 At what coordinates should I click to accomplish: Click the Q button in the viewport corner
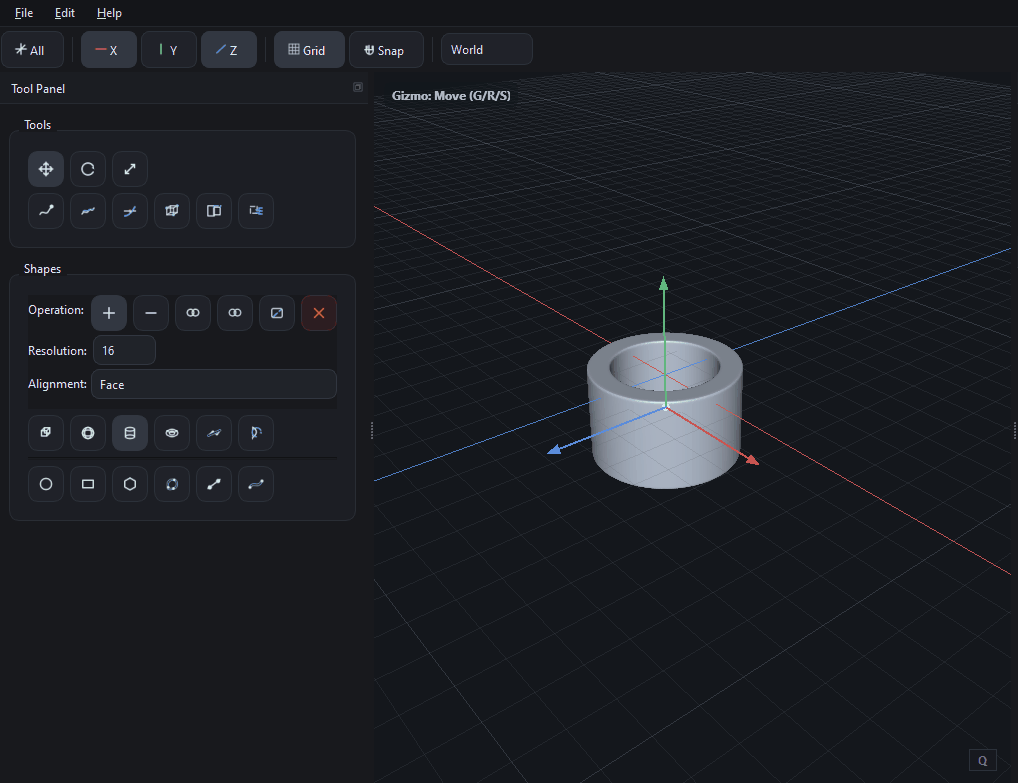coord(982,760)
